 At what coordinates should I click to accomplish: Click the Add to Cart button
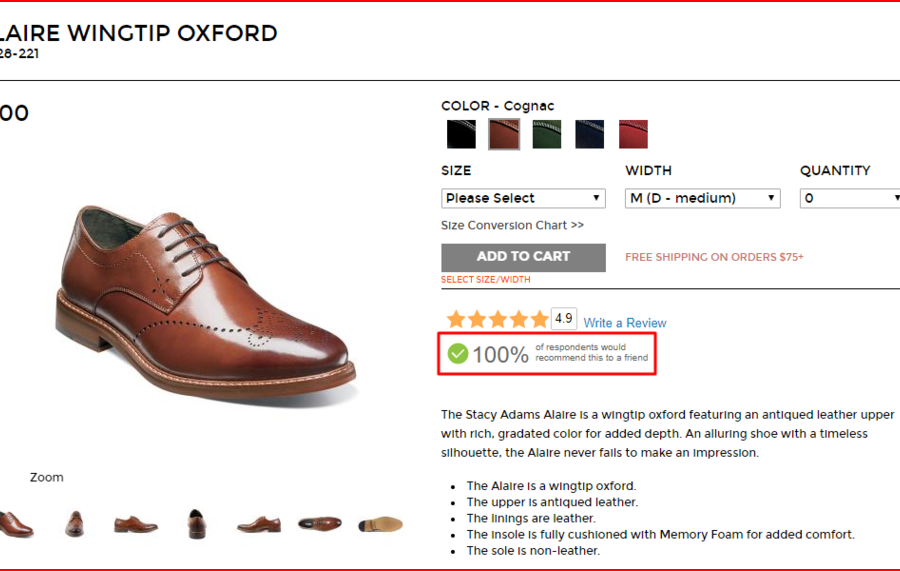pos(523,257)
